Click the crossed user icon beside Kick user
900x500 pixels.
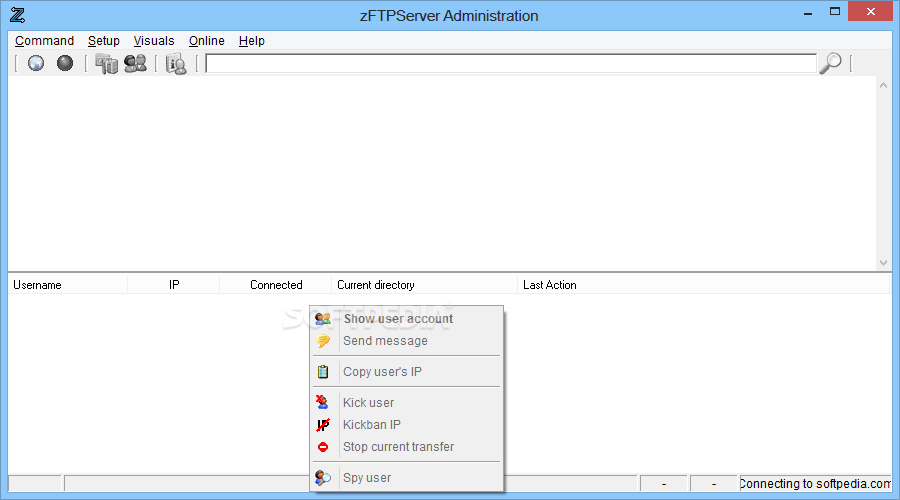323,402
